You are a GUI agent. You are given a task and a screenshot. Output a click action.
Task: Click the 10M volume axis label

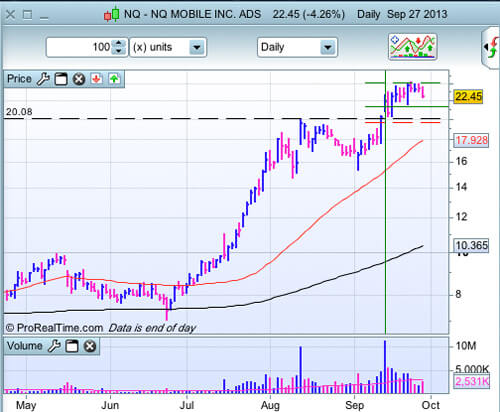click(466, 346)
